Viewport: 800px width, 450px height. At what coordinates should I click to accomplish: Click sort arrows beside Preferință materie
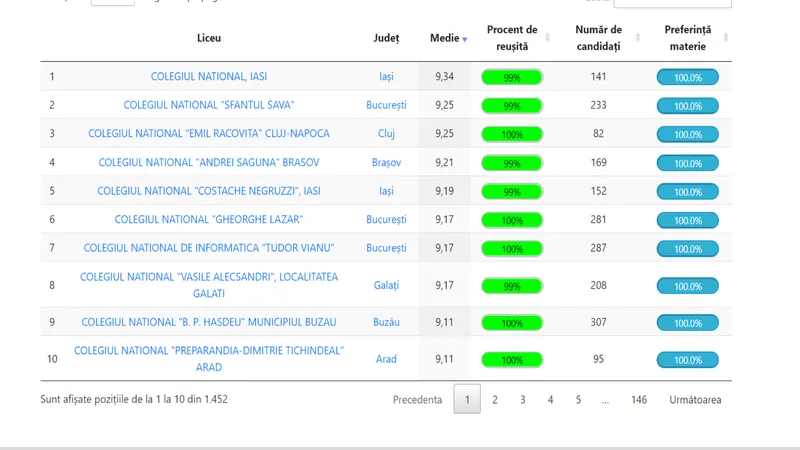725,38
